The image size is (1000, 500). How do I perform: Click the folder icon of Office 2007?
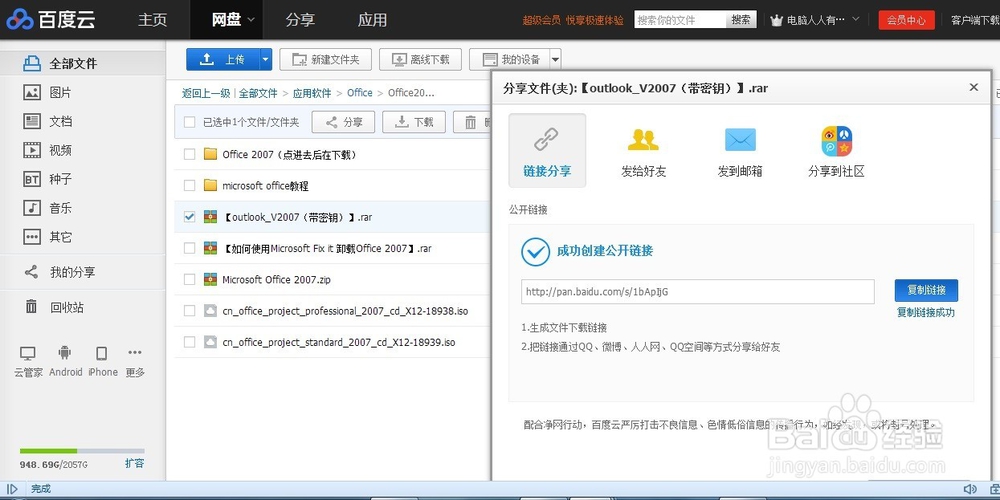[210, 154]
